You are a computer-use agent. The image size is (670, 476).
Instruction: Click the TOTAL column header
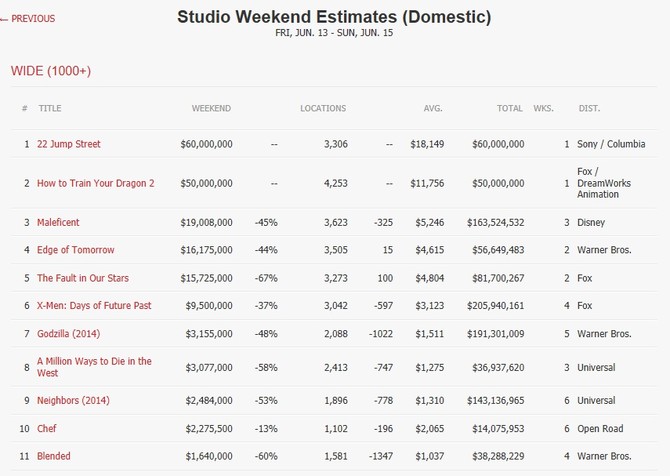pyautogui.click(x=510, y=108)
